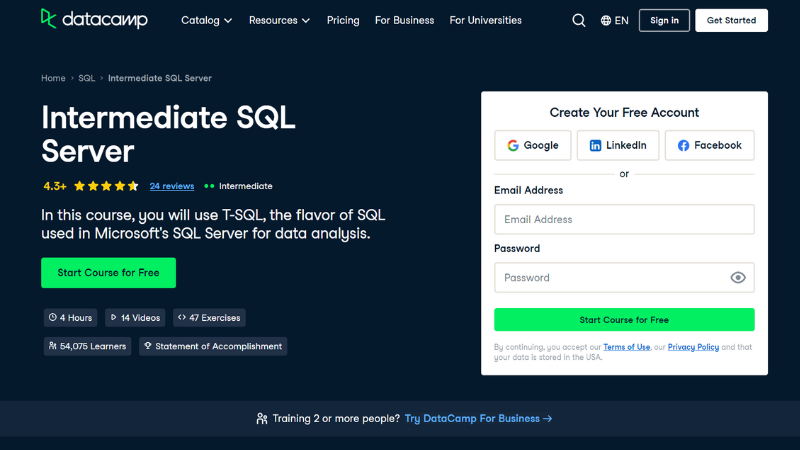The image size is (800, 450).
Task: Select Intermediate SQL Server breadcrumb
Action: tap(160, 78)
